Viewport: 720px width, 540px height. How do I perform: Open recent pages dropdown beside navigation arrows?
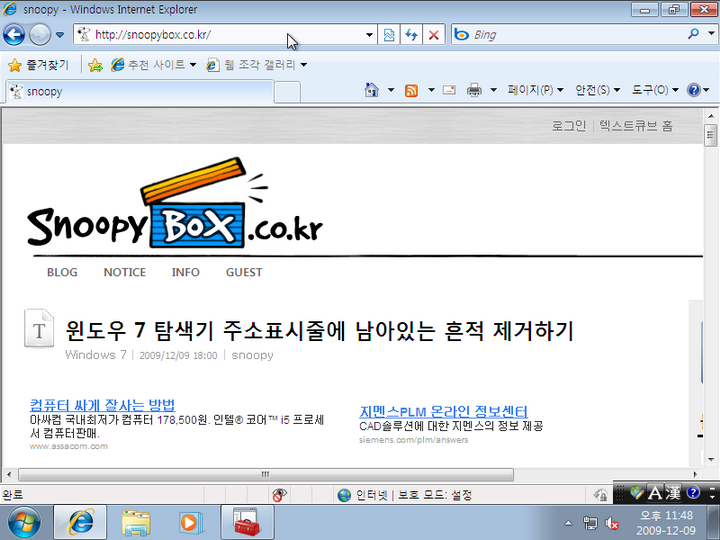click(x=60, y=35)
